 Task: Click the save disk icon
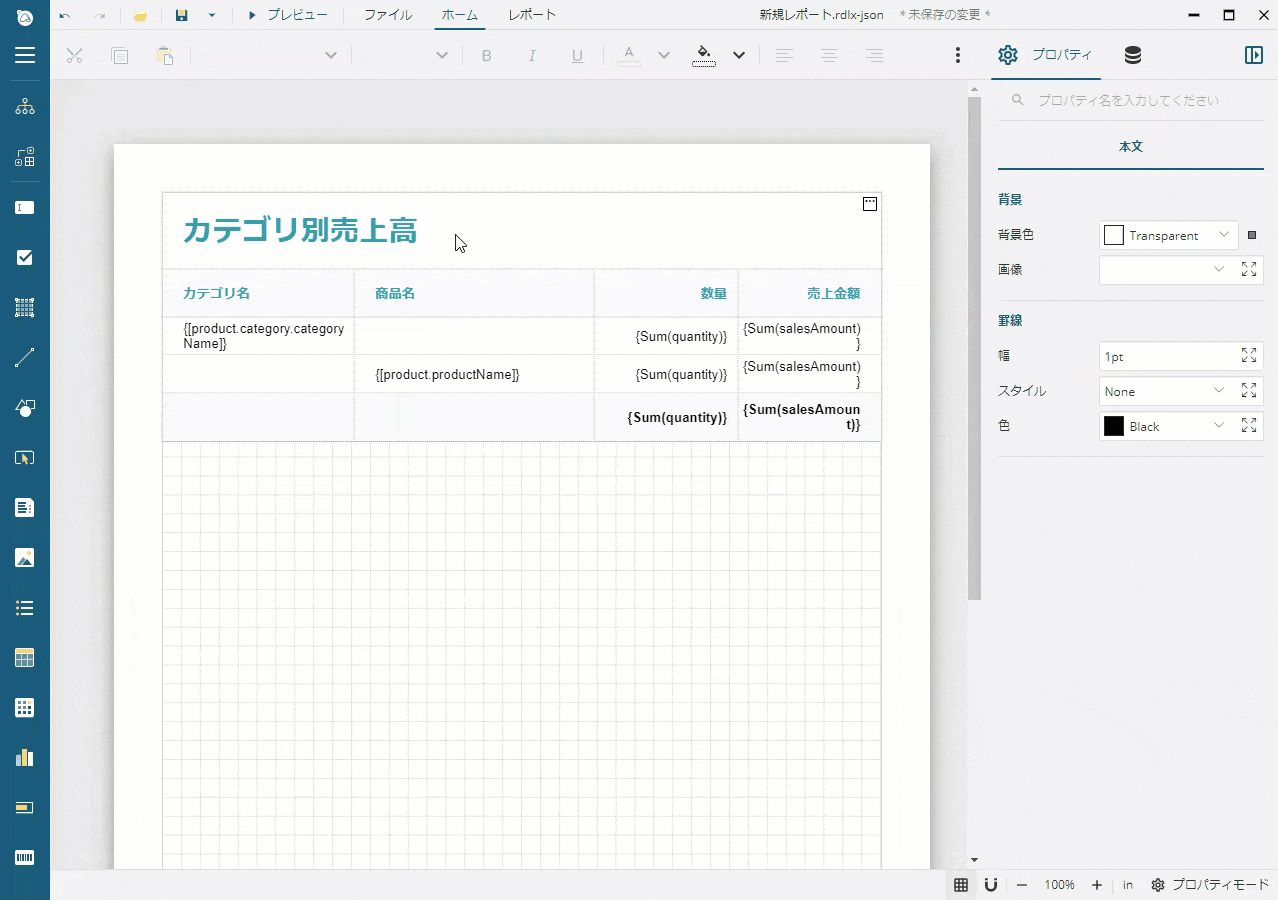point(181,15)
